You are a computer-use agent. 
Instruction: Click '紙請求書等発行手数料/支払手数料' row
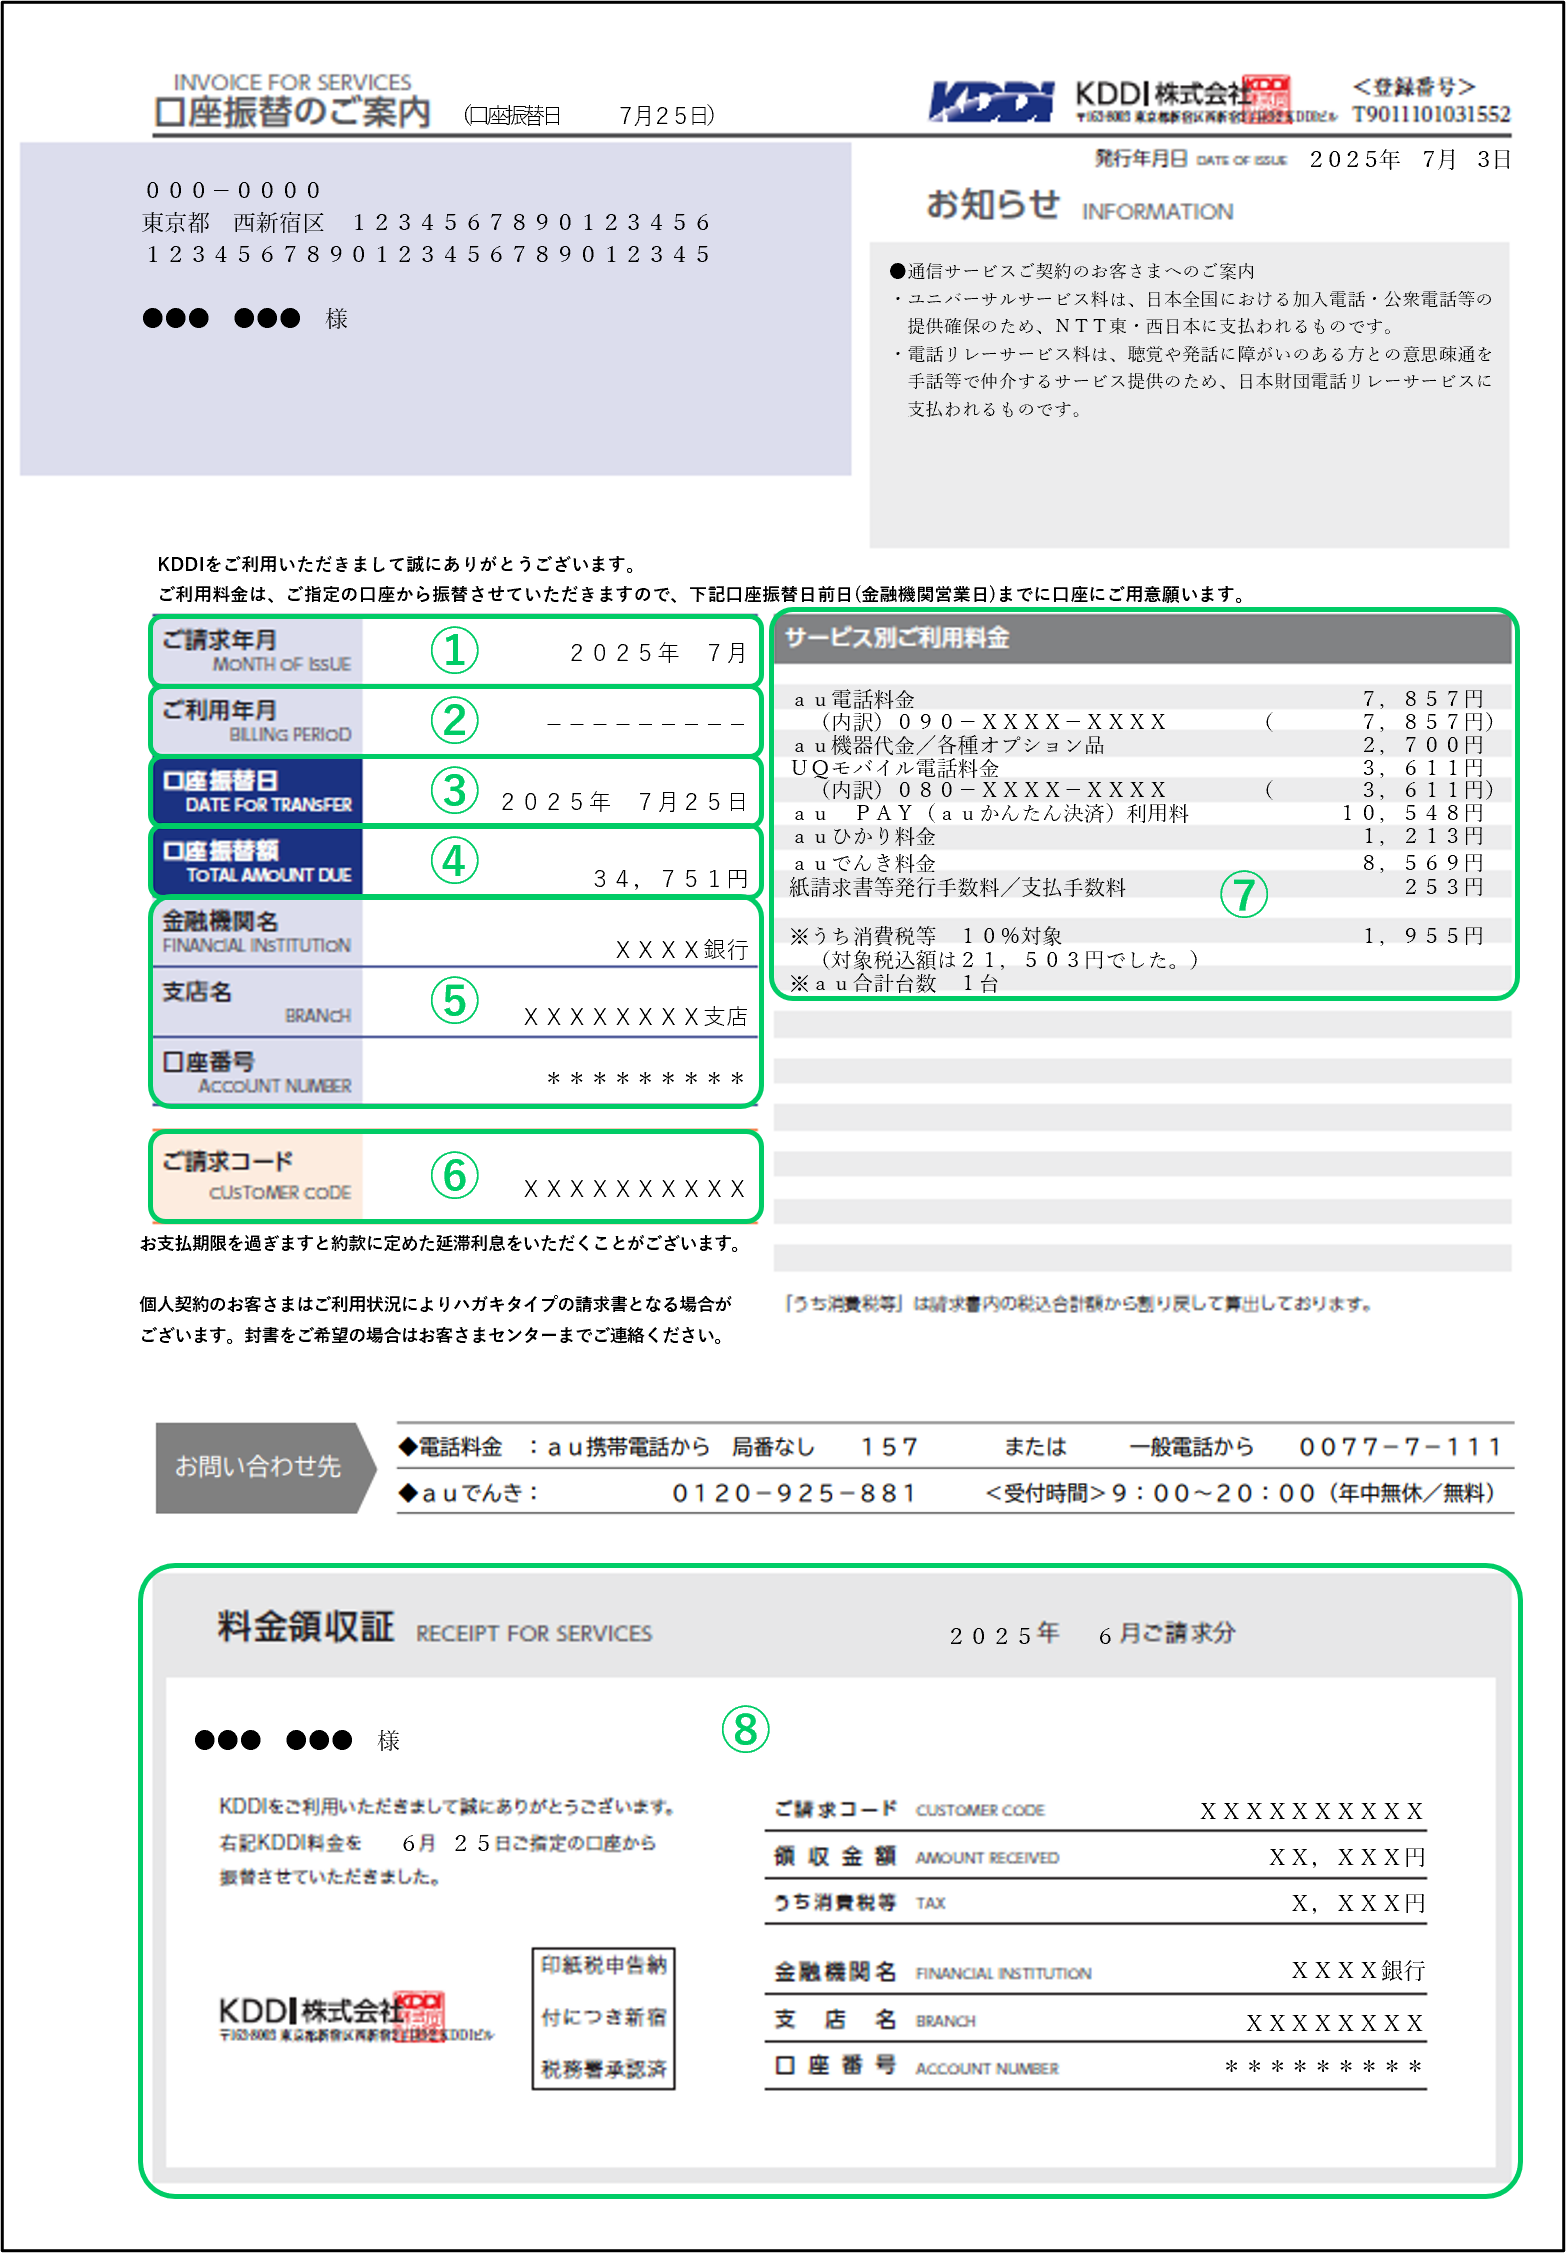pyautogui.click(x=958, y=887)
